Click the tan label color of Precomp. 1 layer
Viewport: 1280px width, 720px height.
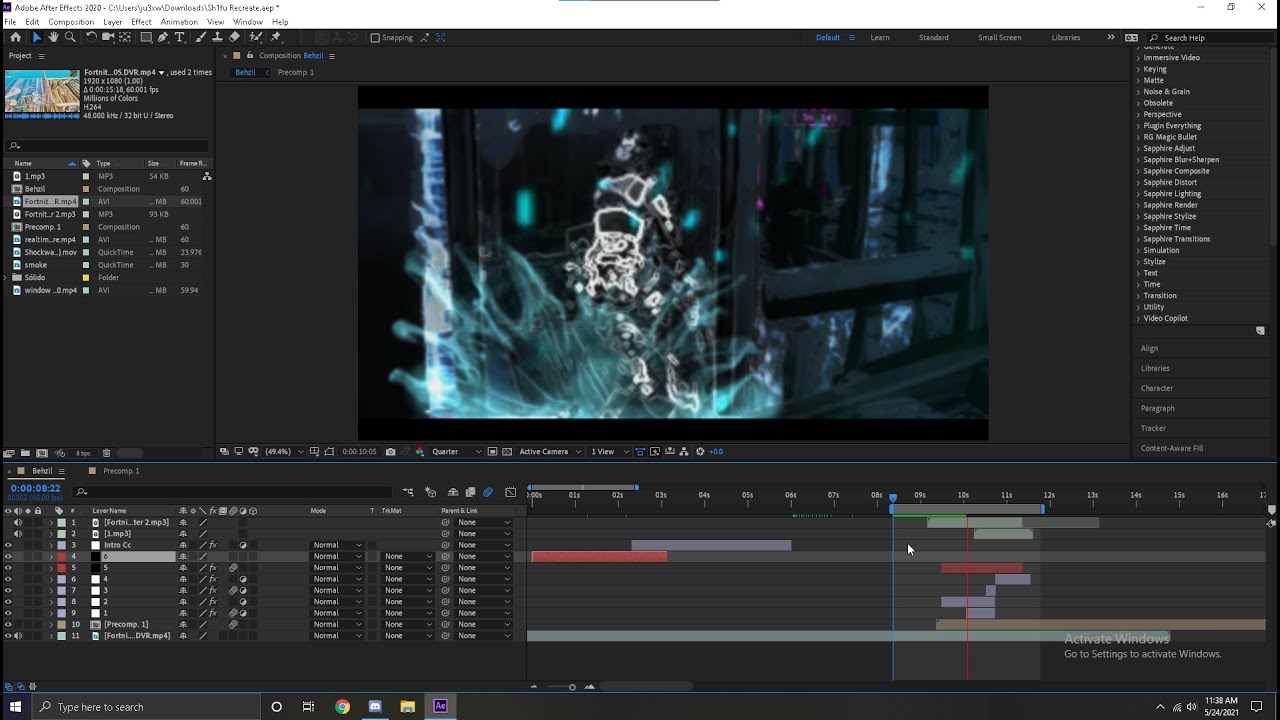(62, 624)
